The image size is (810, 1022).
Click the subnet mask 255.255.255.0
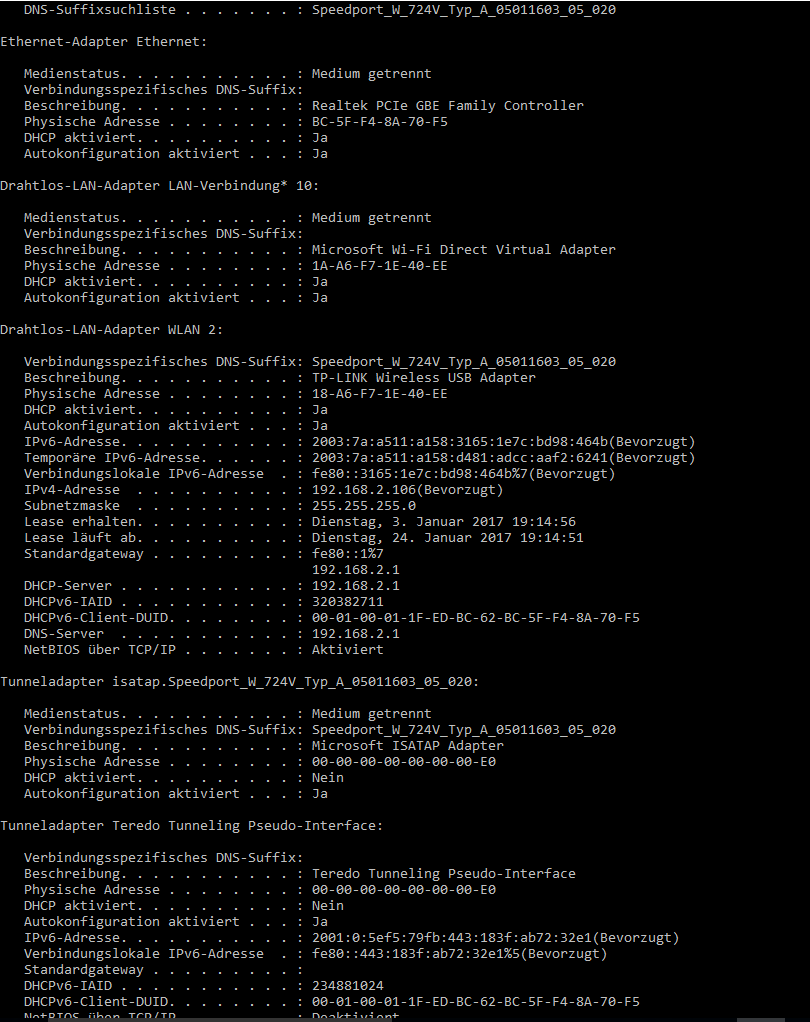364,506
